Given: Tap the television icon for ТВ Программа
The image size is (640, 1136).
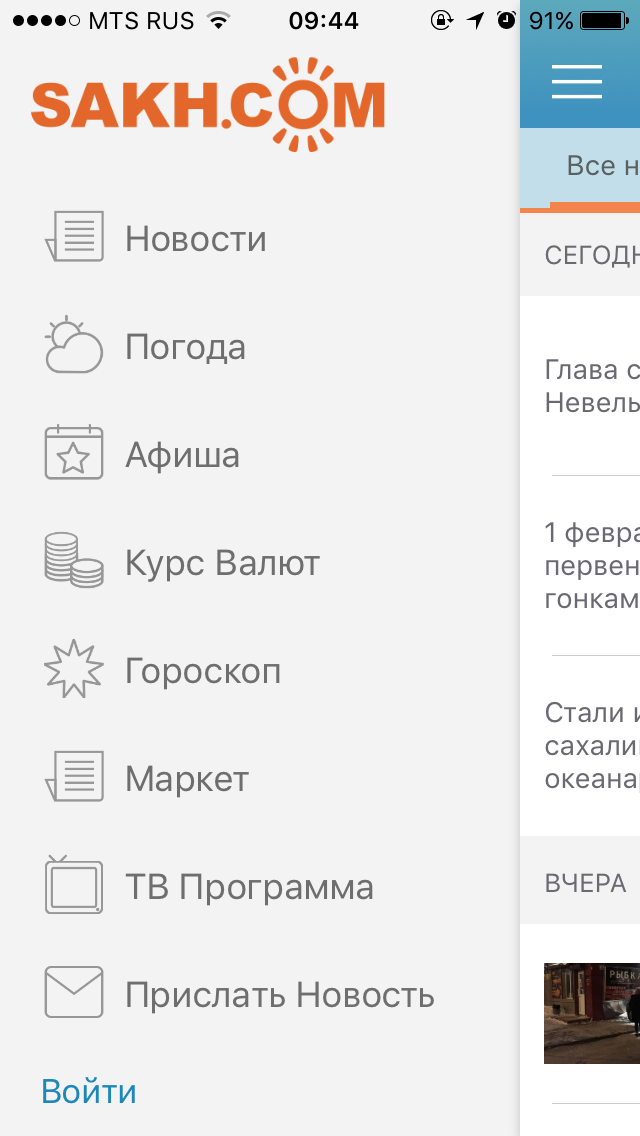Looking at the screenshot, I should [74, 884].
